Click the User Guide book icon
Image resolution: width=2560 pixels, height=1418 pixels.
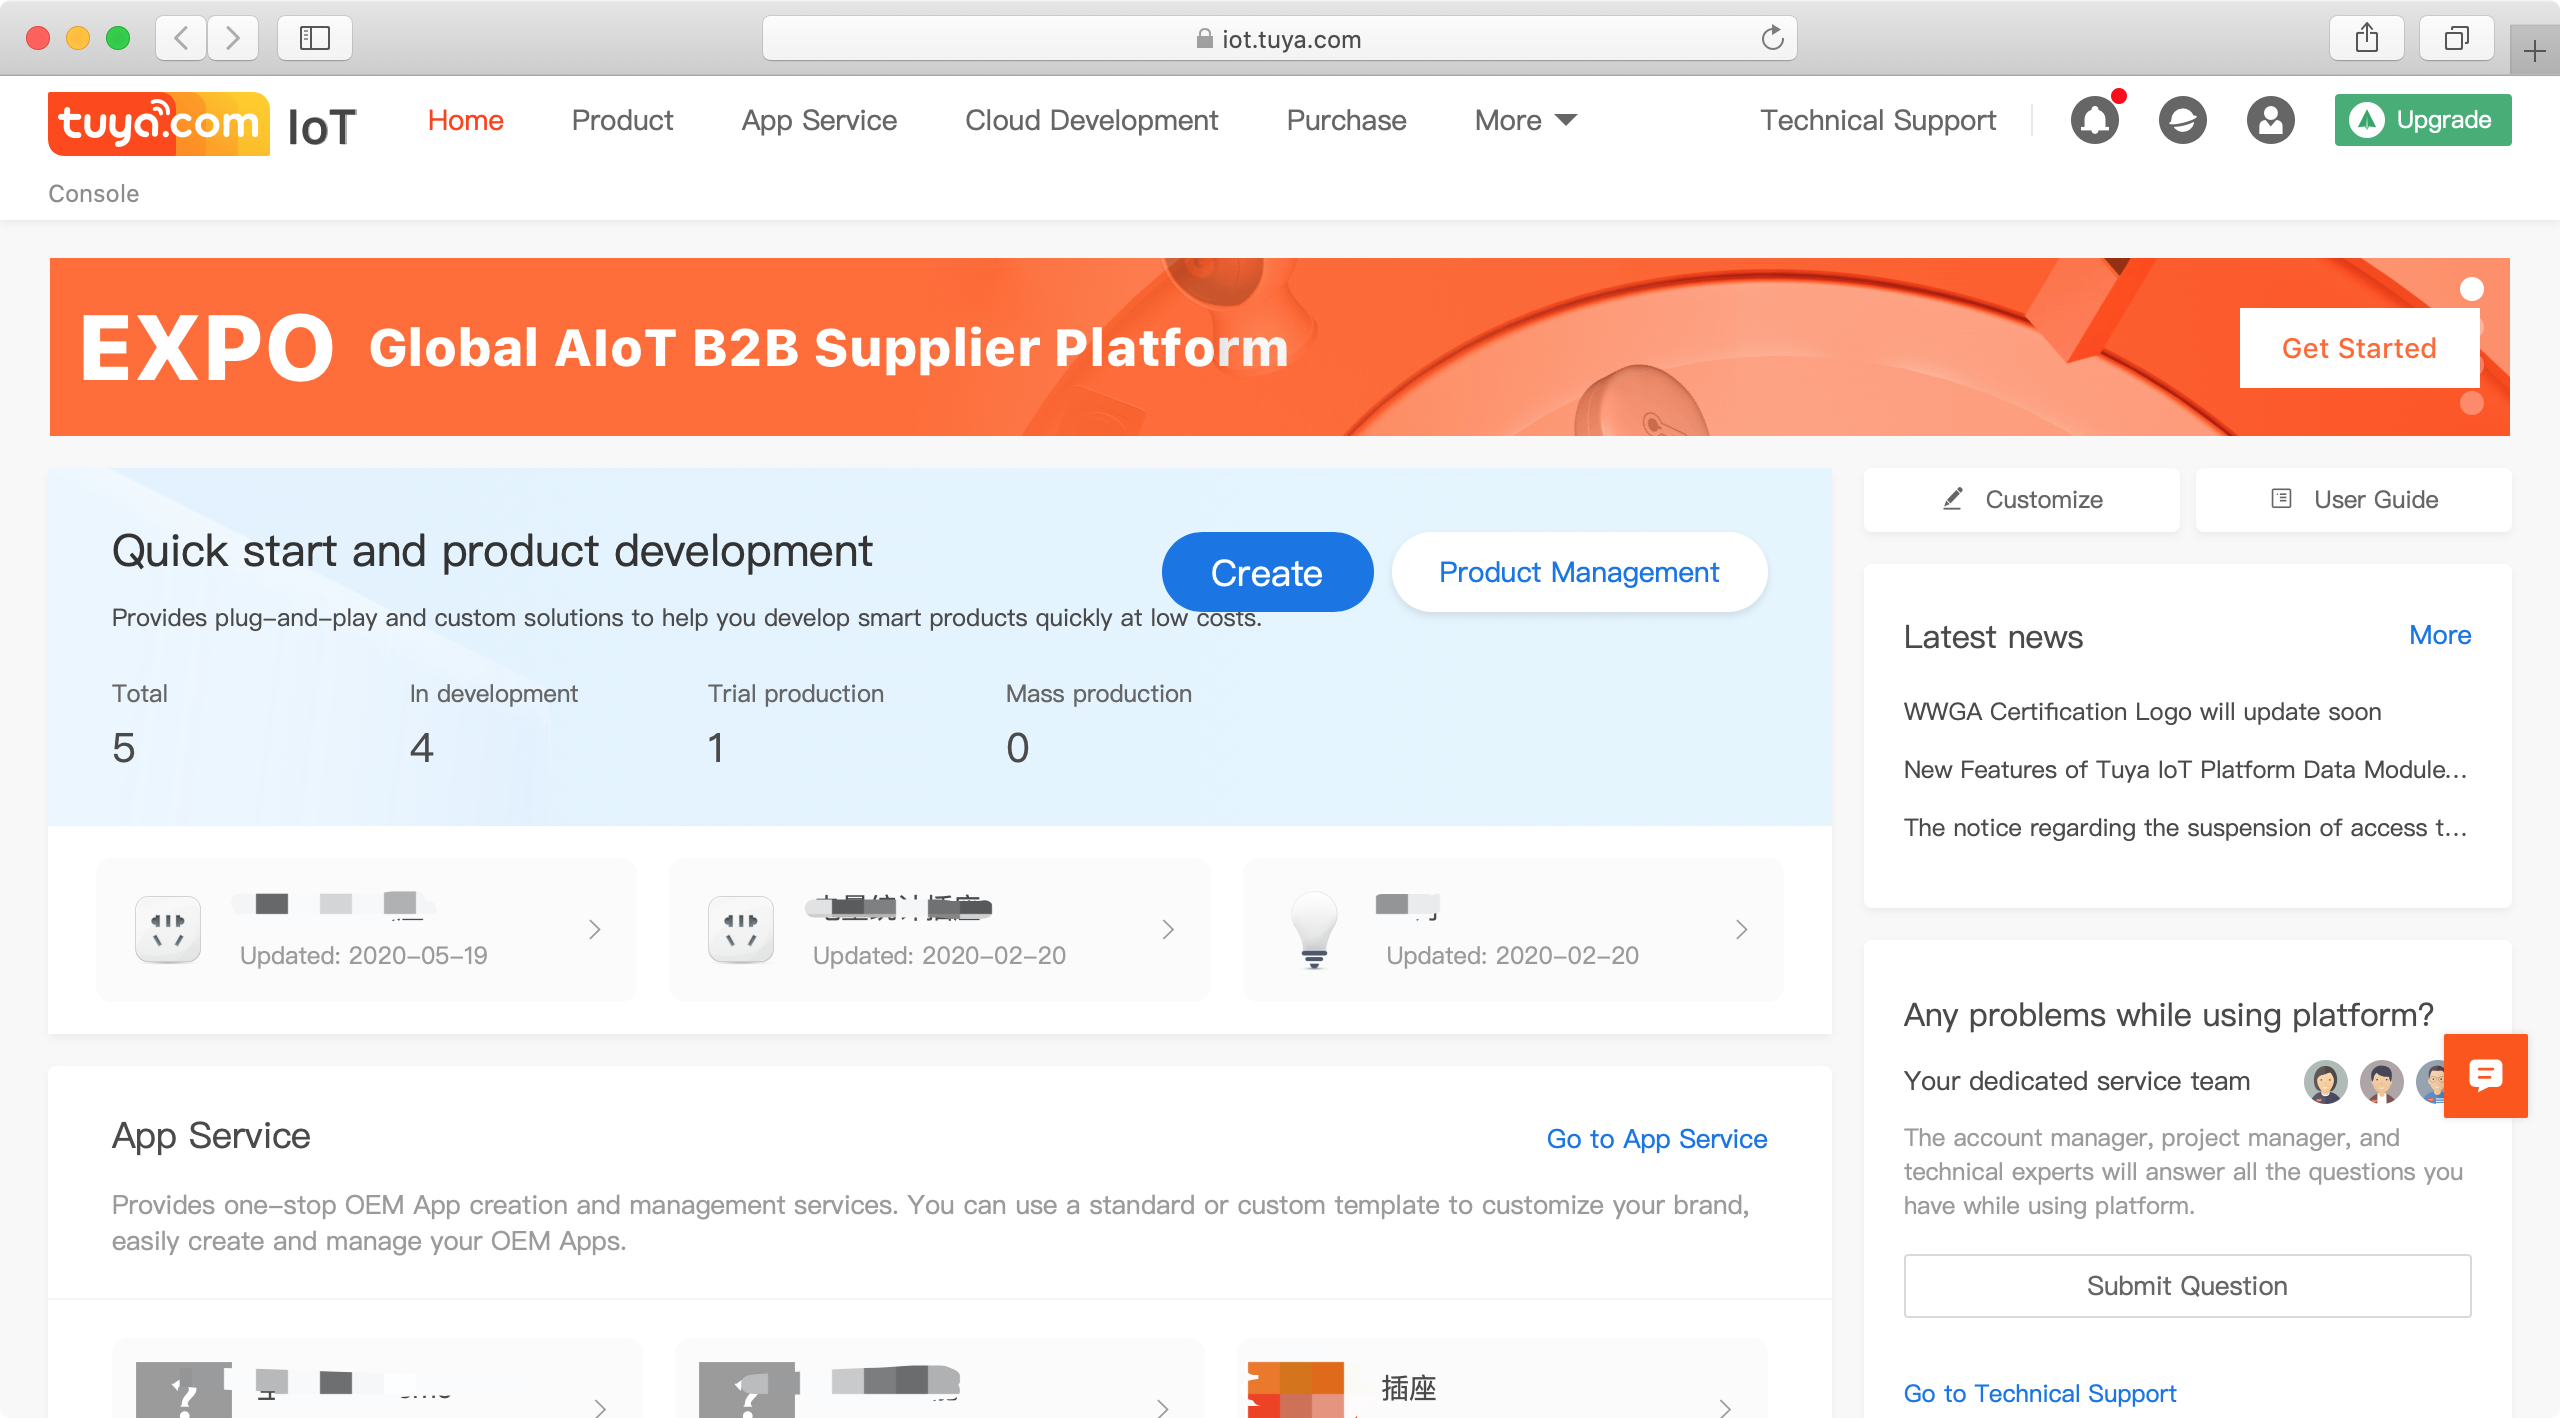click(x=2281, y=498)
